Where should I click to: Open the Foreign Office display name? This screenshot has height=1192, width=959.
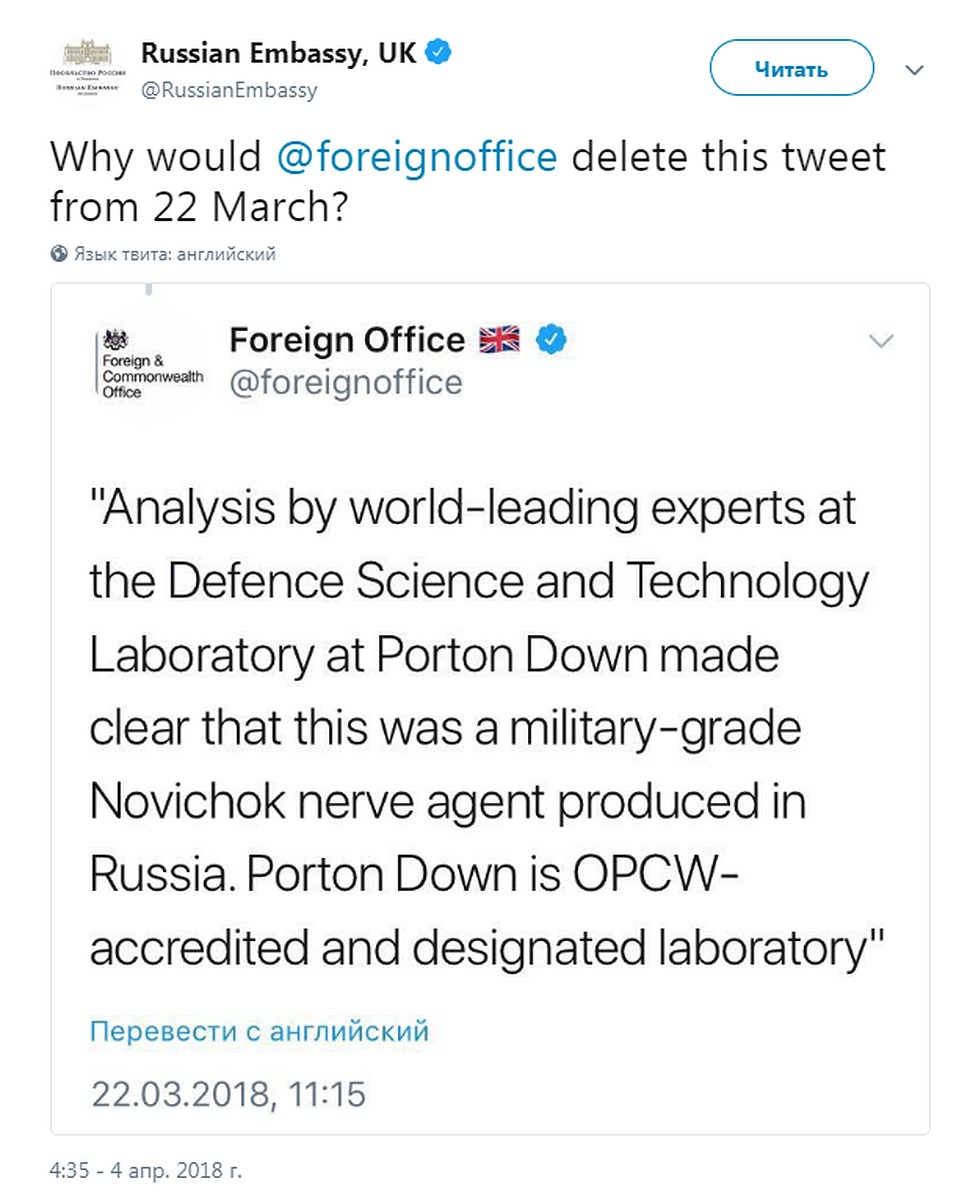[347, 340]
